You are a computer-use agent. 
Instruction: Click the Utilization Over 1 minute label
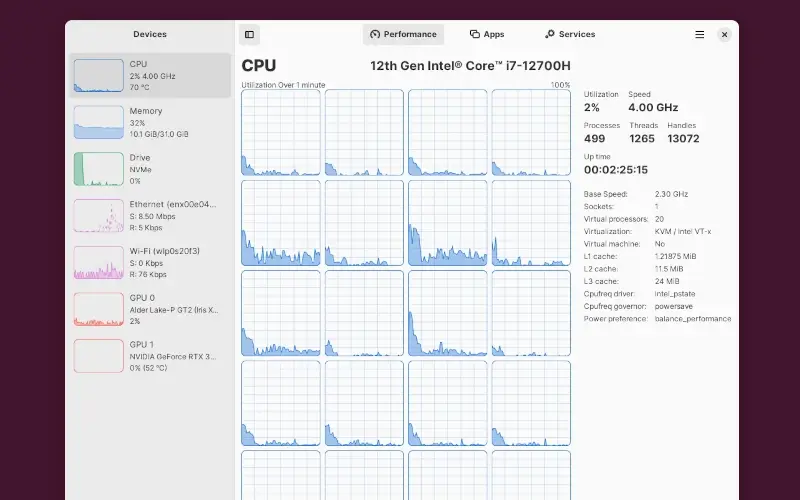(283, 85)
